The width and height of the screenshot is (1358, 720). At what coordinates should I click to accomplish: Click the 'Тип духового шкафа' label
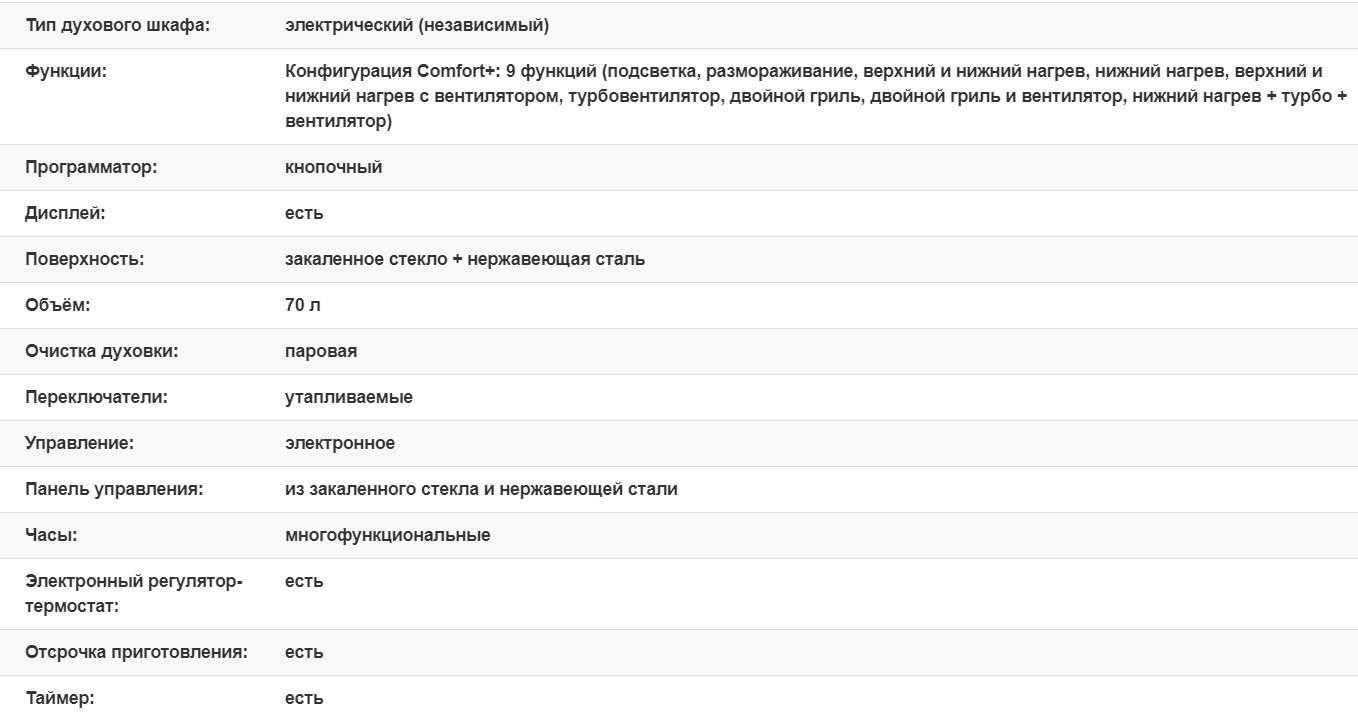(x=117, y=26)
